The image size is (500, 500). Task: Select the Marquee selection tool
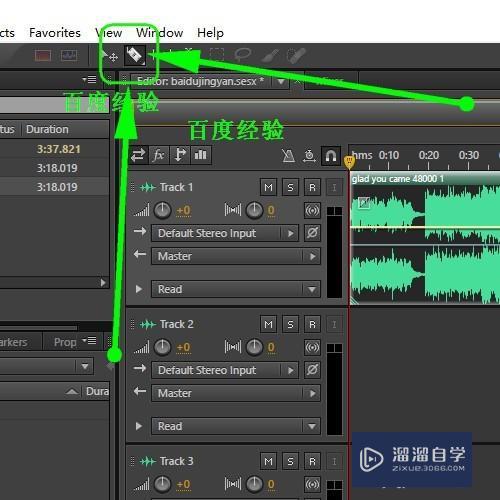(217, 55)
